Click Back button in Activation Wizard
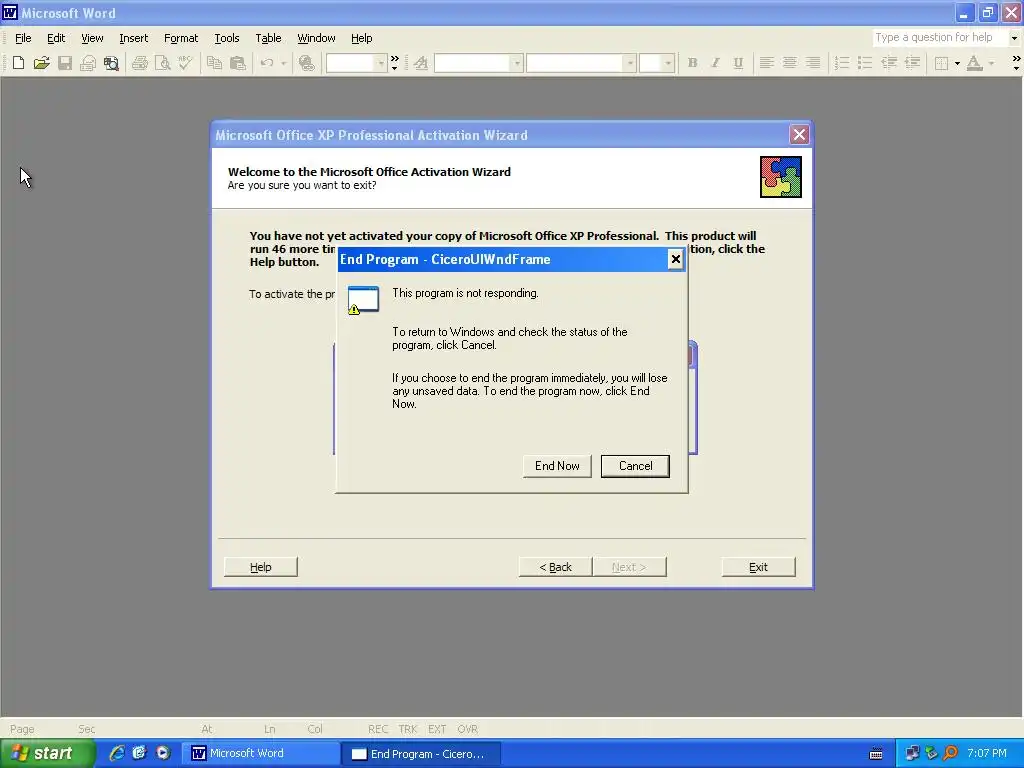This screenshot has width=1024, height=768. tap(555, 567)
